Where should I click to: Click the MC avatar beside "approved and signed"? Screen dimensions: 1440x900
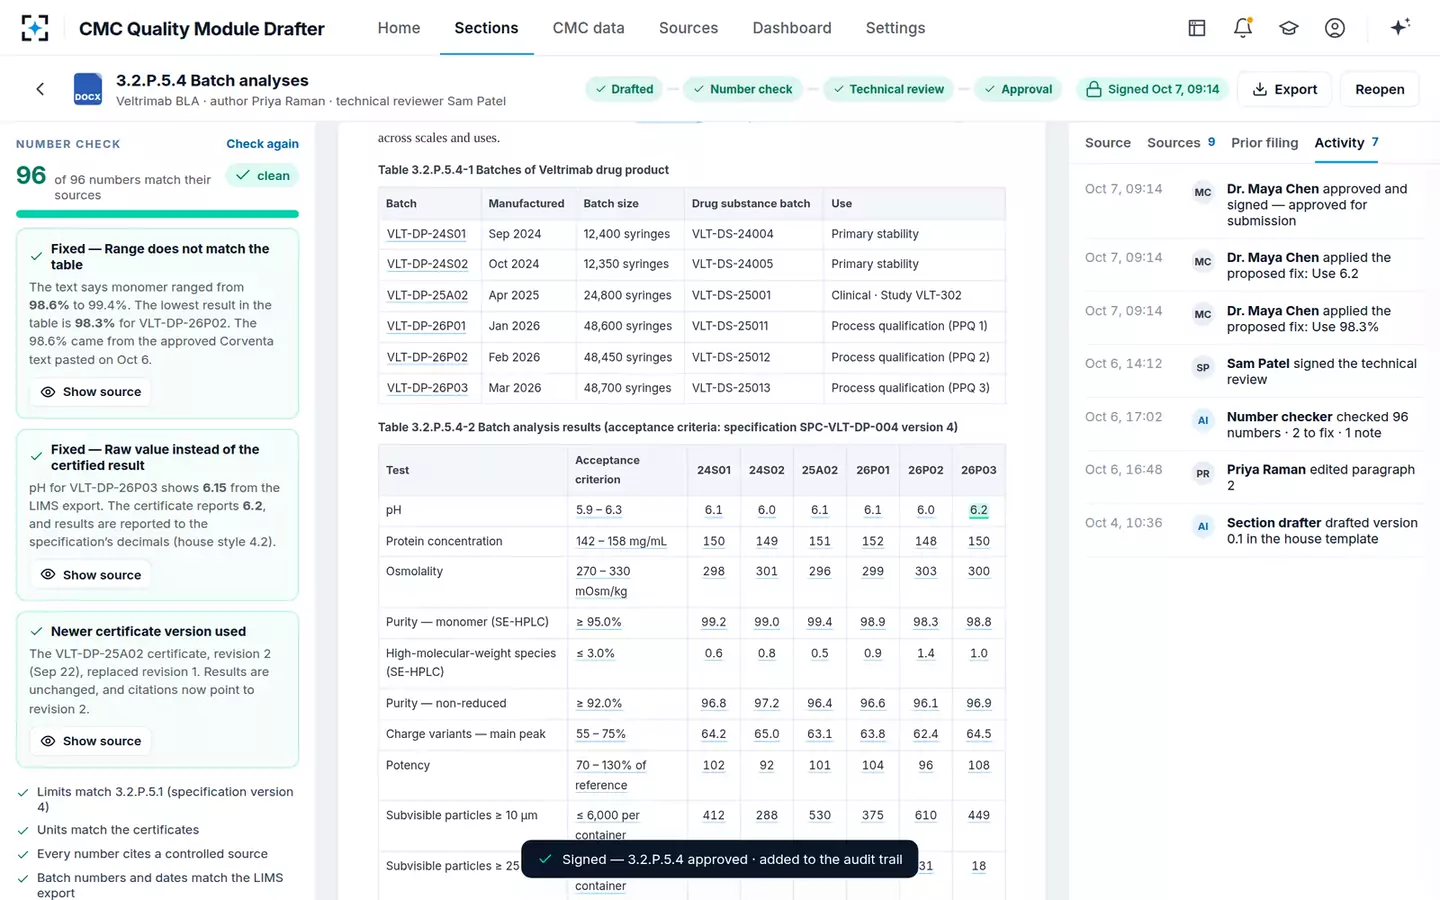(1203, 193)
